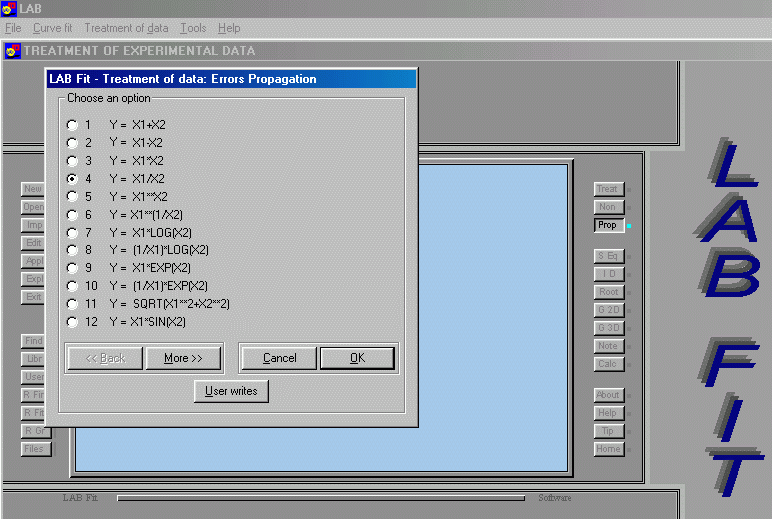
Task: Click the More >> button
Action: pos(183,358)
